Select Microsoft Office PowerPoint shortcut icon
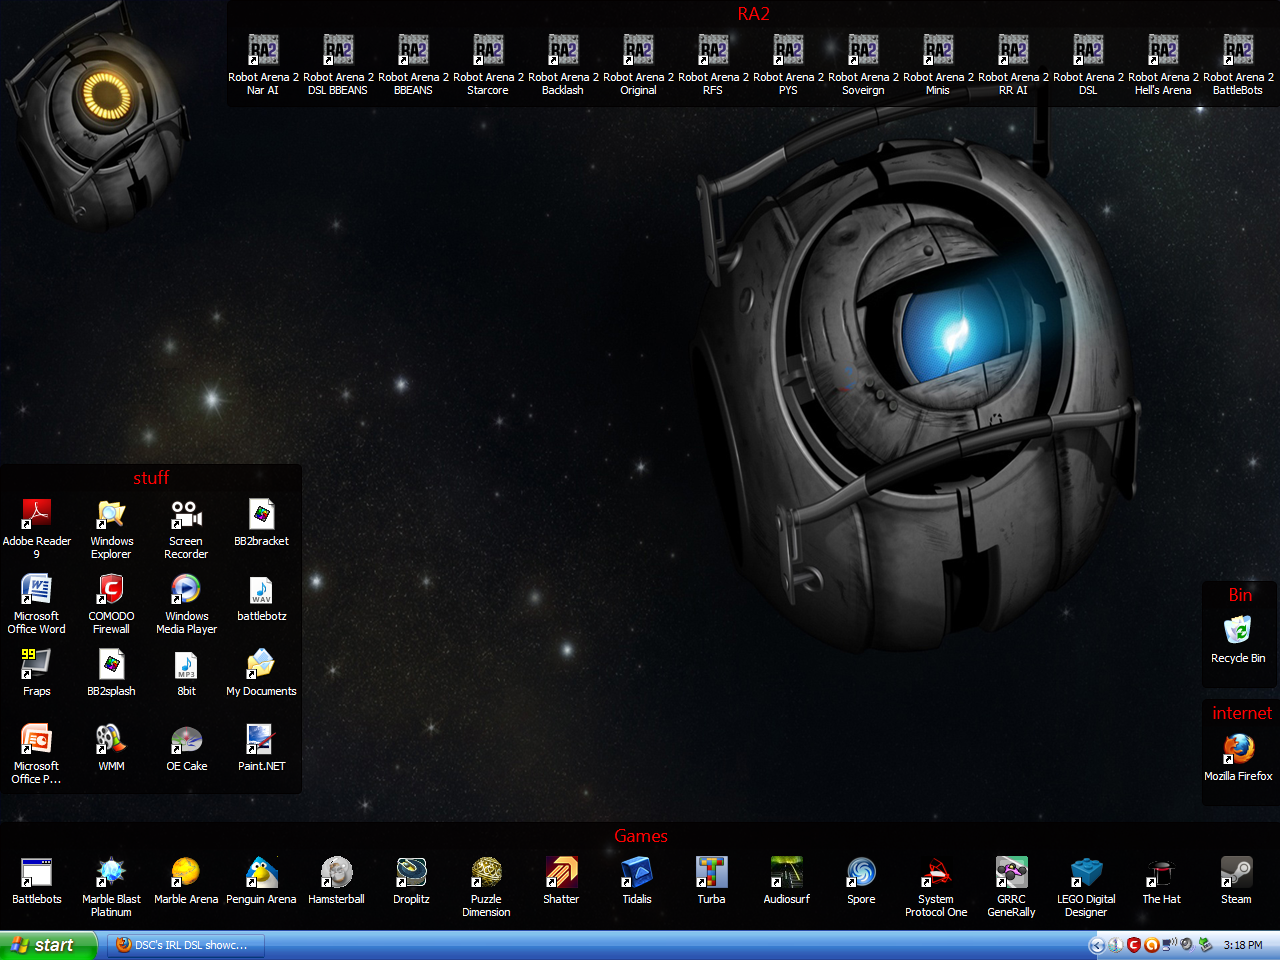 37,754
